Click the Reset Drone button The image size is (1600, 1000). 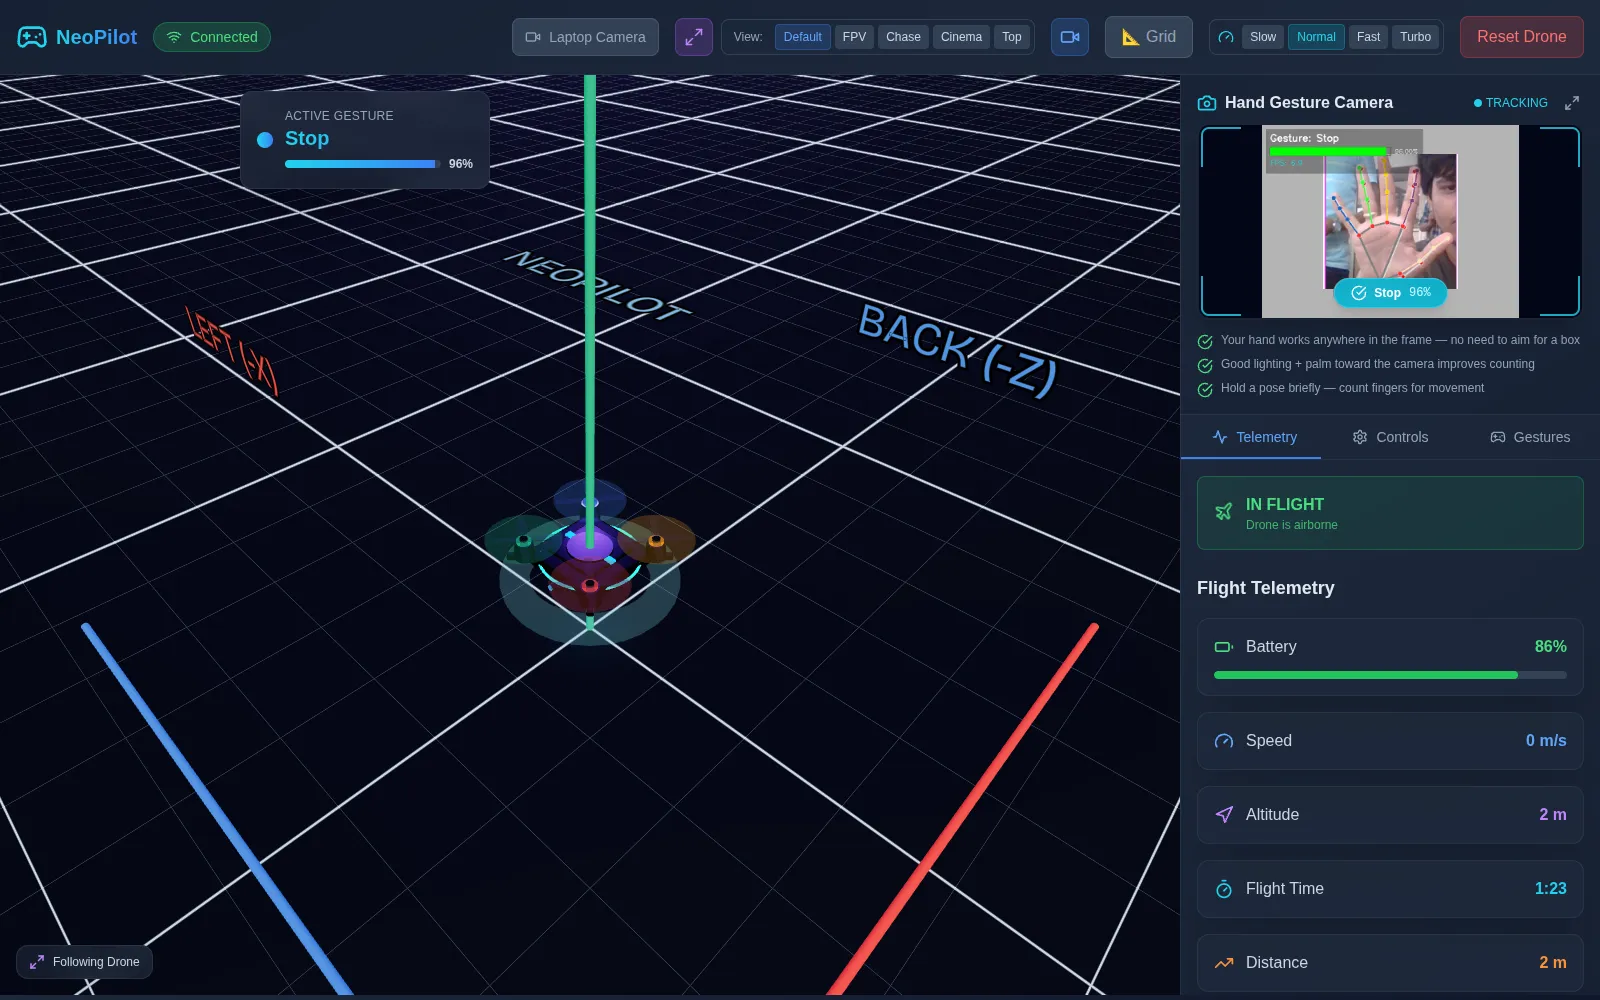coord(1521,37)
